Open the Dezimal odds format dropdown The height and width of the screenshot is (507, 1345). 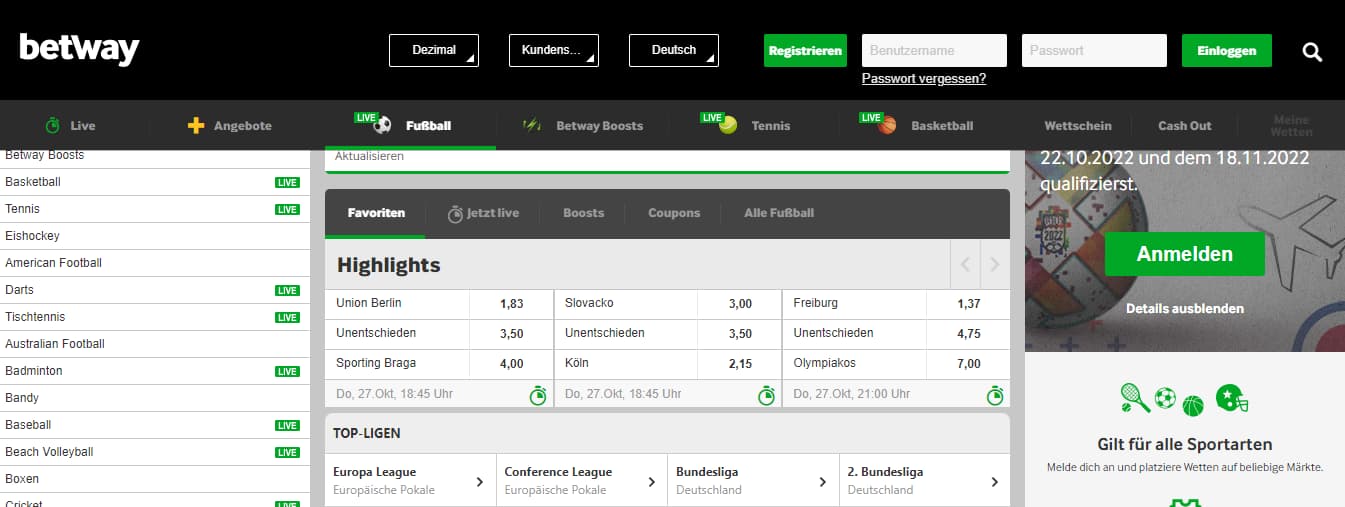(434, 50)
